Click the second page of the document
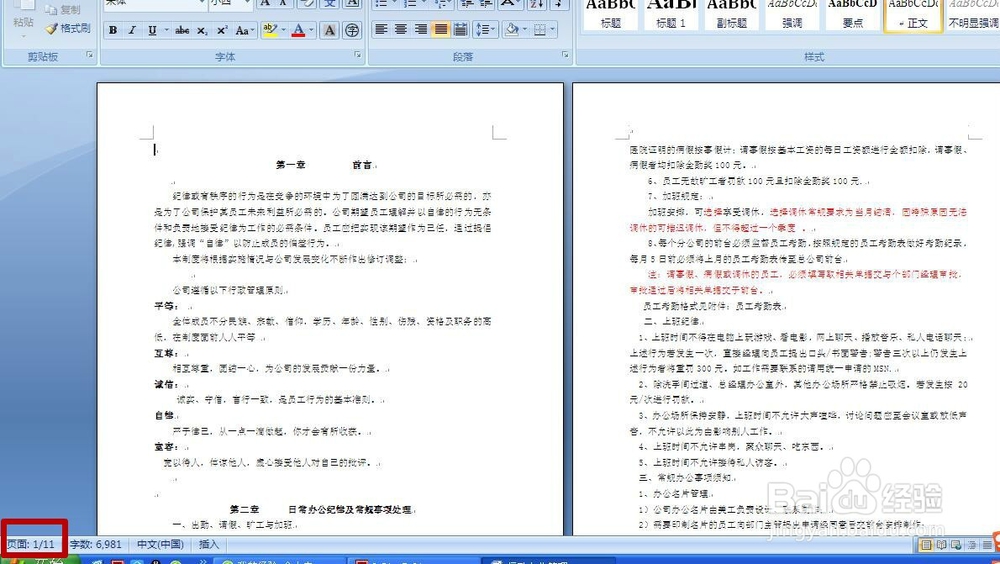This screenshot has width=1000, height=564. [x=786, y=309]
